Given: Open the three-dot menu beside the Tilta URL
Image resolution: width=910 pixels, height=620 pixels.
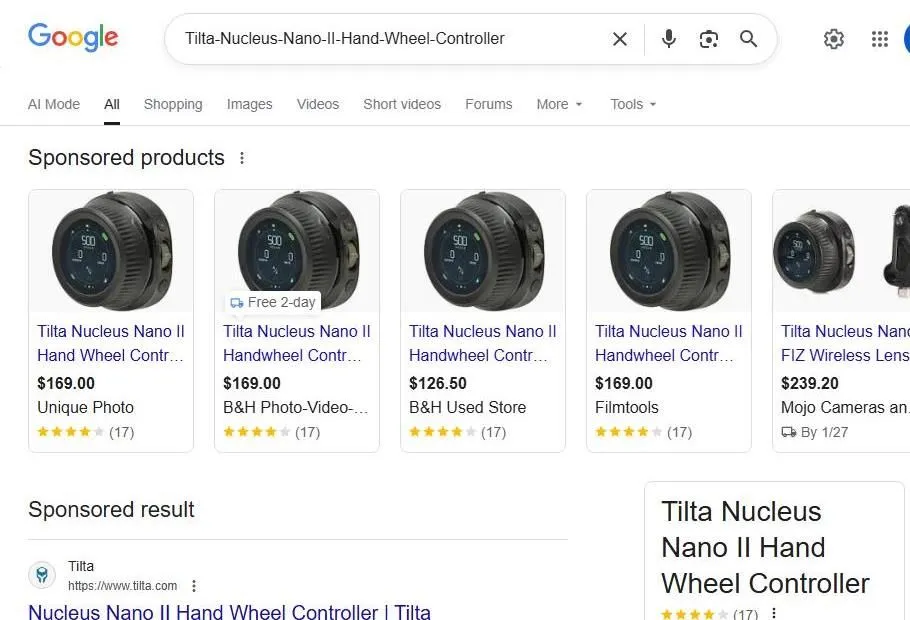Looking at the screenshot, I should pos(194,585).
